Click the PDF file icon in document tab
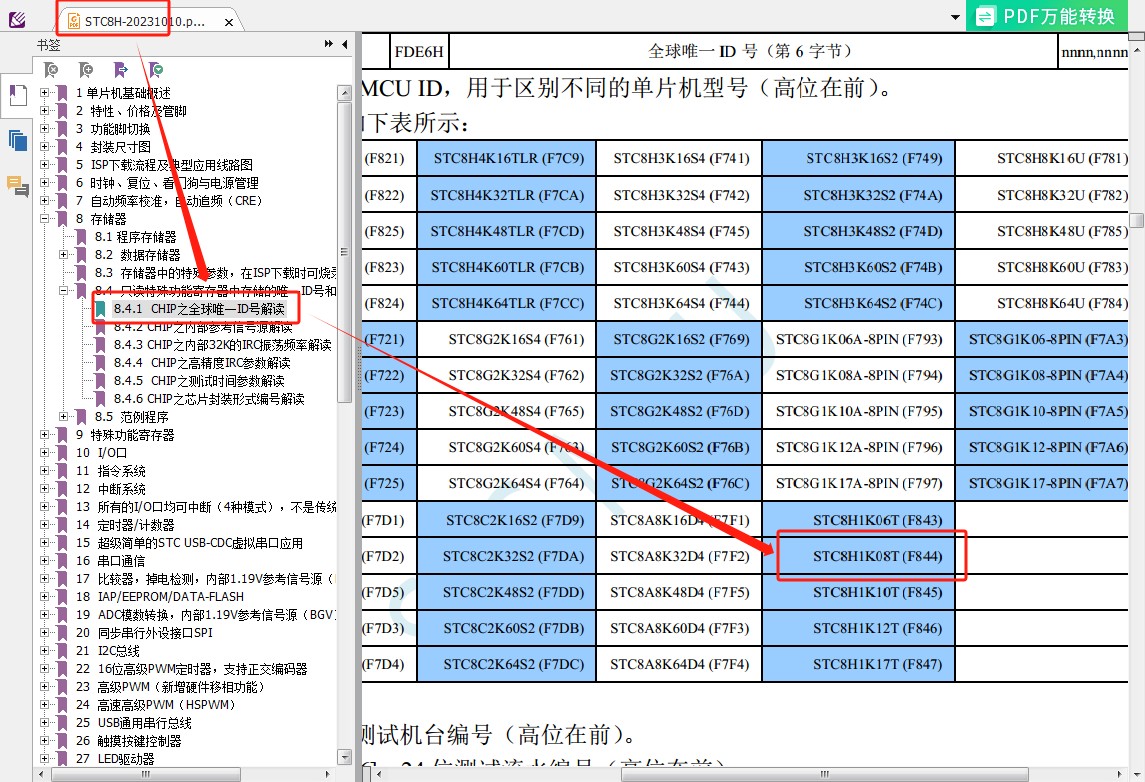Image resolution: width=1145 pixels, height=782 pixels. tap(74, 21)
